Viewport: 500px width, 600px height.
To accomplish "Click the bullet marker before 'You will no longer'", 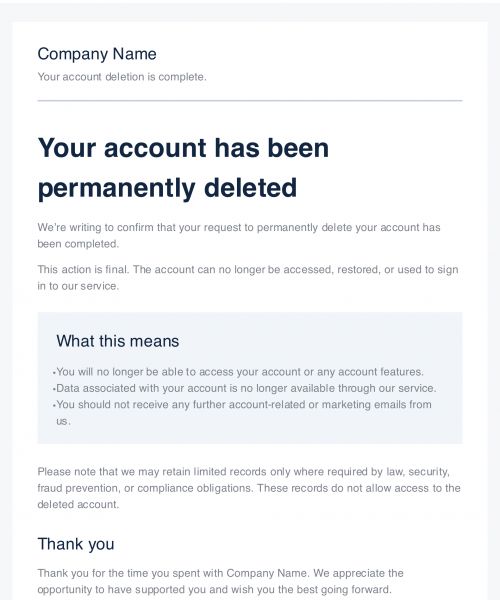I will (x=54, y=373).
